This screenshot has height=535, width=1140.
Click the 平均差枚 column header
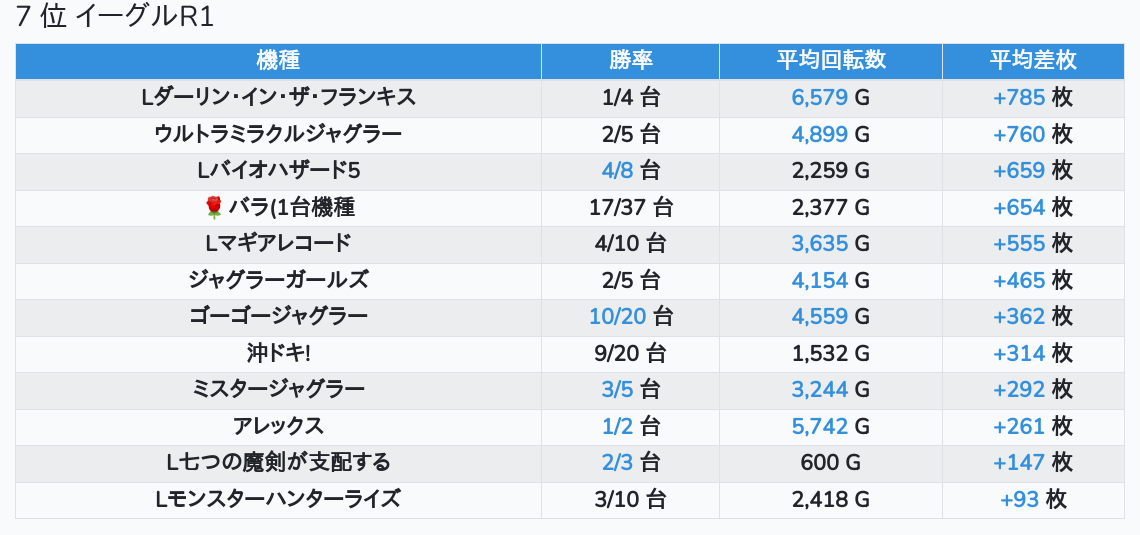1033,60
